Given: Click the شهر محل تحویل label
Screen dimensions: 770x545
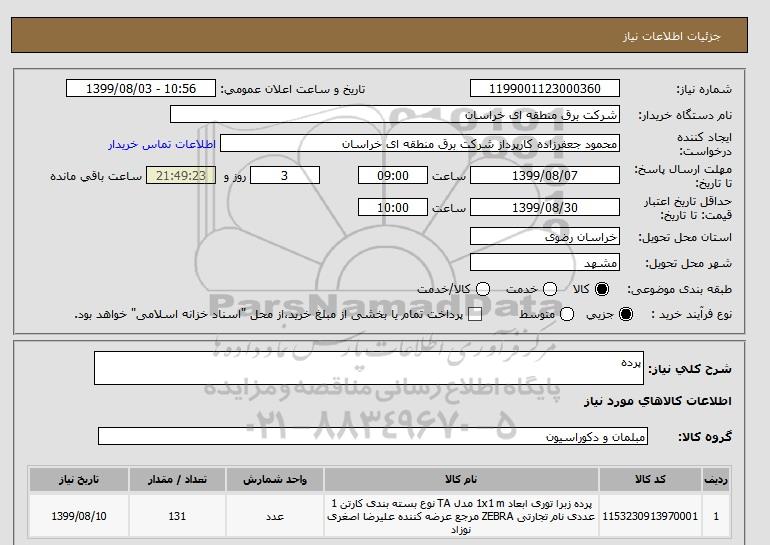Looking at the screenshot, I should [x=688, y=263].
